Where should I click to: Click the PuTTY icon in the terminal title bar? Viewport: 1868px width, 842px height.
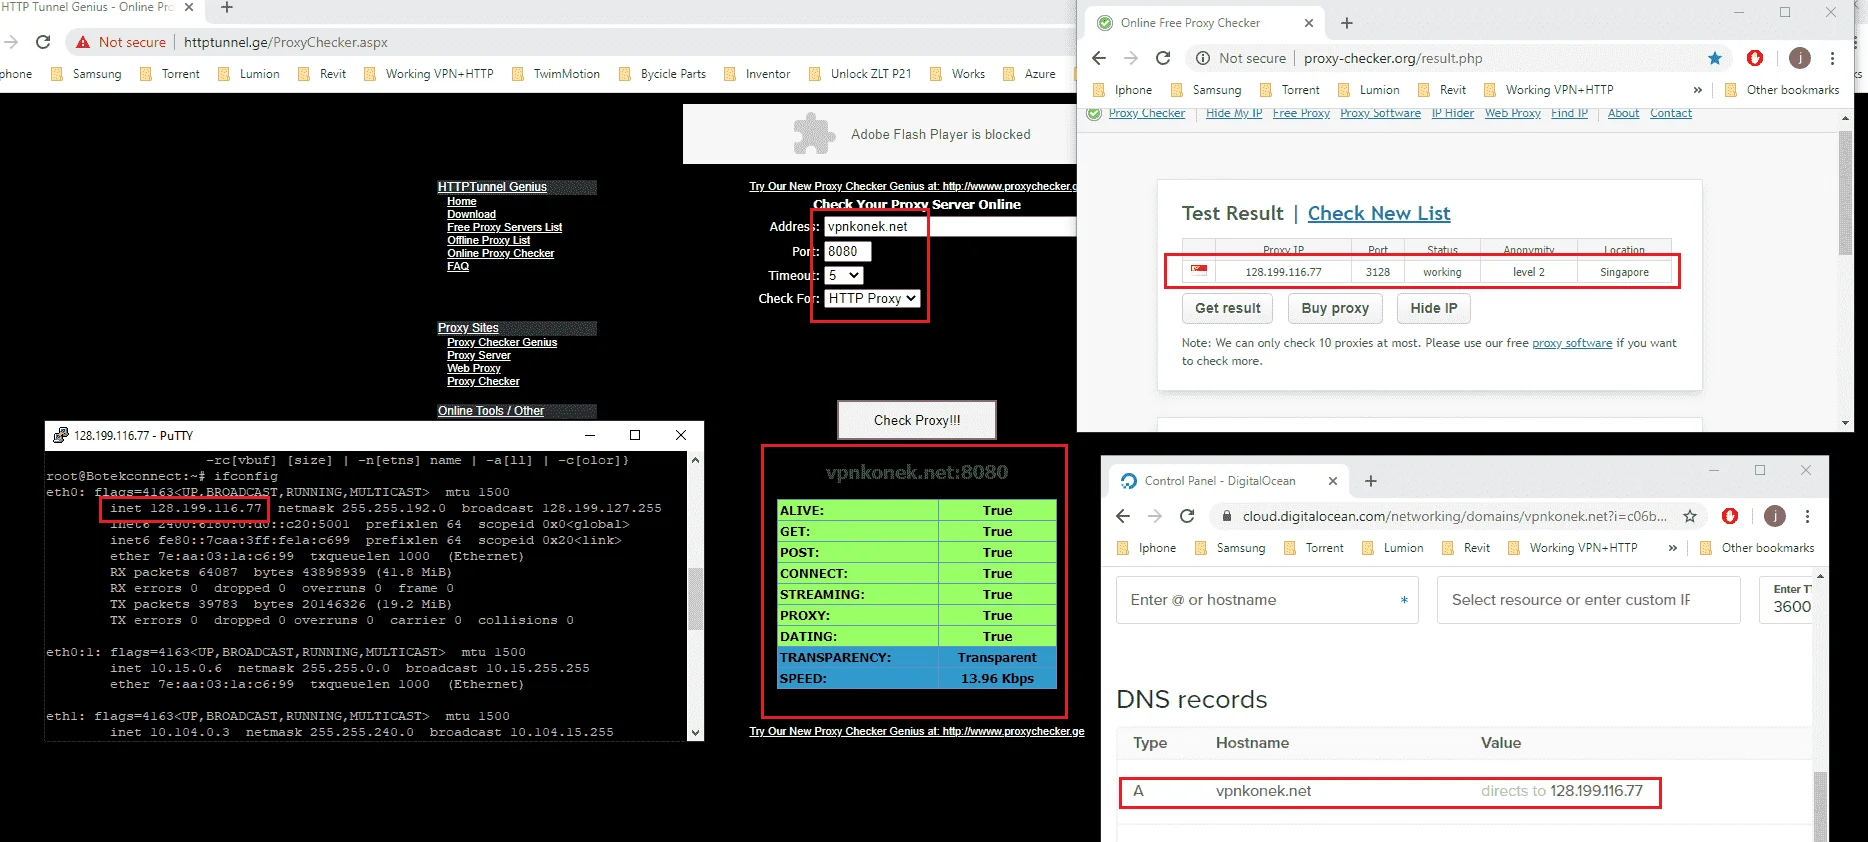click(60, 435)
